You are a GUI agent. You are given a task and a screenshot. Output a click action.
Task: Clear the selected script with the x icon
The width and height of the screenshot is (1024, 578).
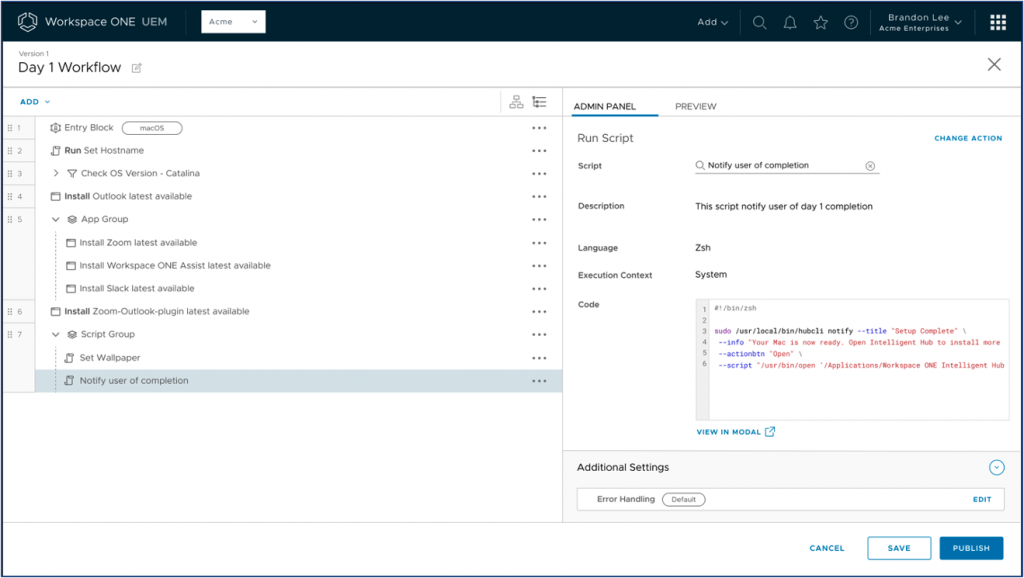point(870,166)
